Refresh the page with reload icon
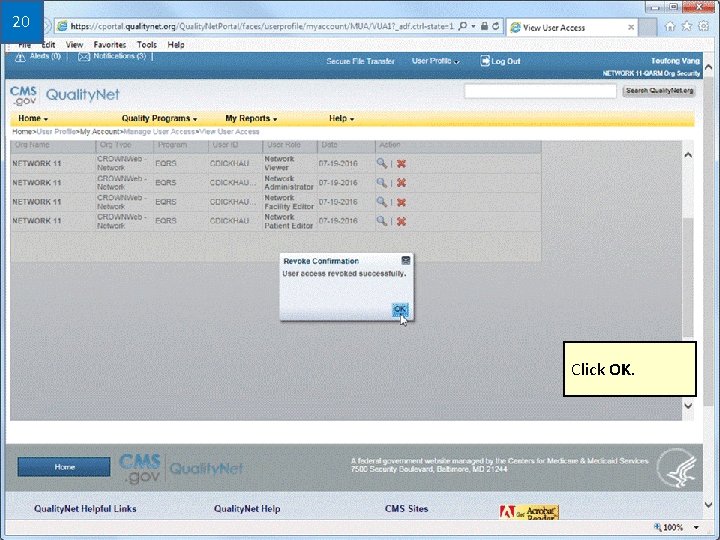 pyautogui.click(x=495, y=26)
